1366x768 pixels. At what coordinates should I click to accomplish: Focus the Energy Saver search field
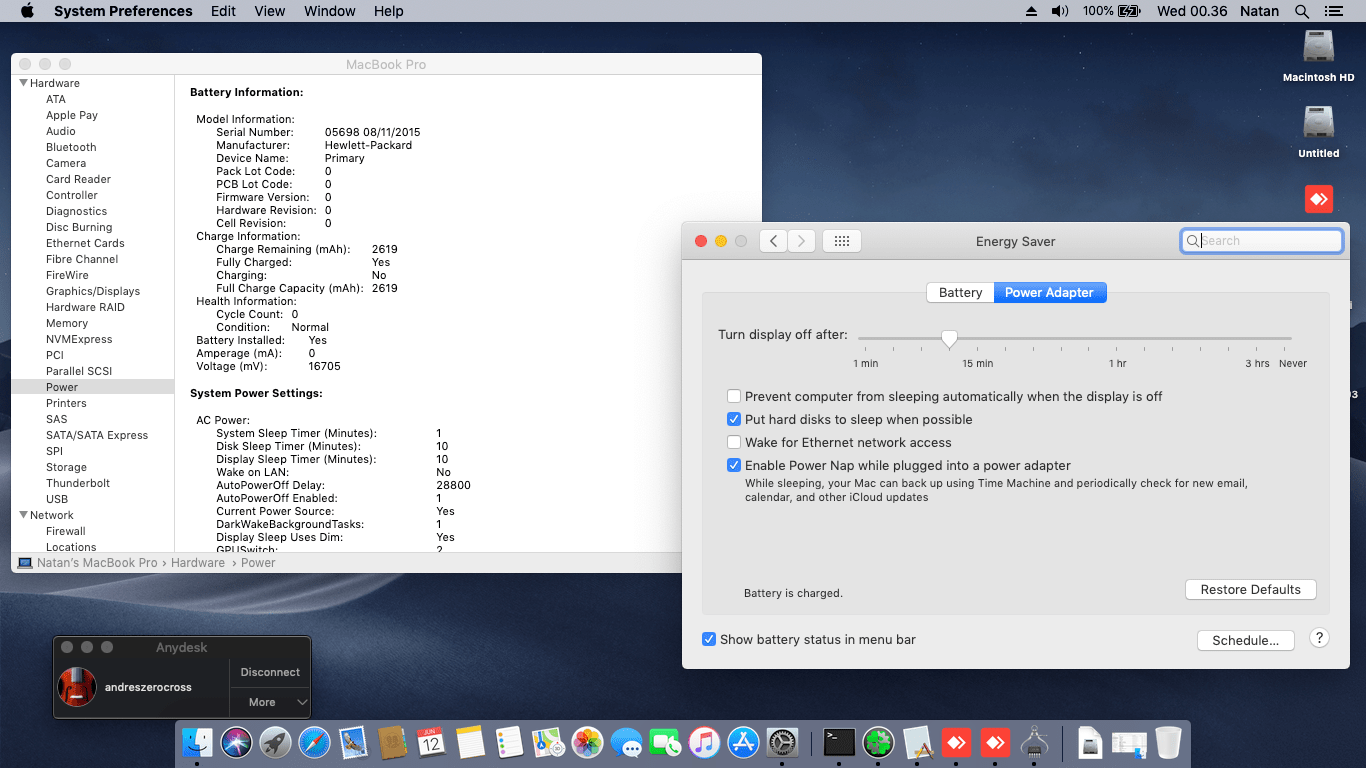(1262, 241)
